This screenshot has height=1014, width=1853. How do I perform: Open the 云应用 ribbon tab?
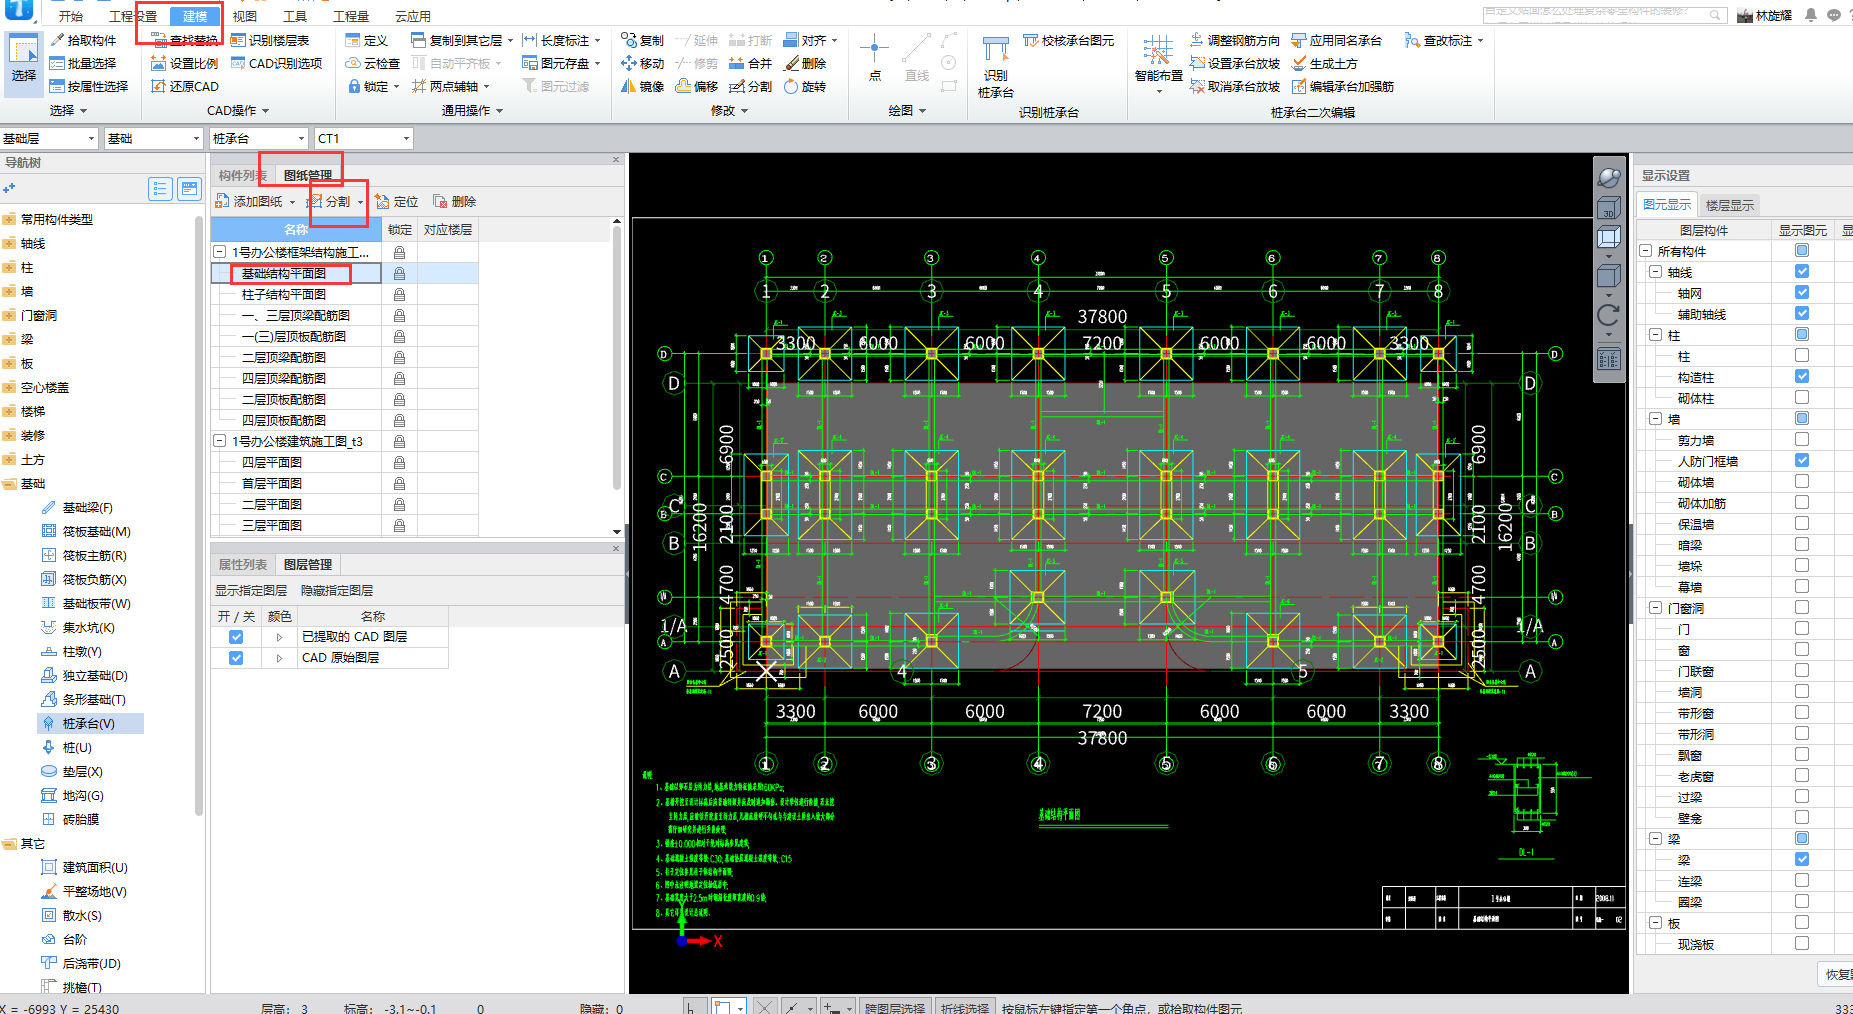(x=413, y=16)
